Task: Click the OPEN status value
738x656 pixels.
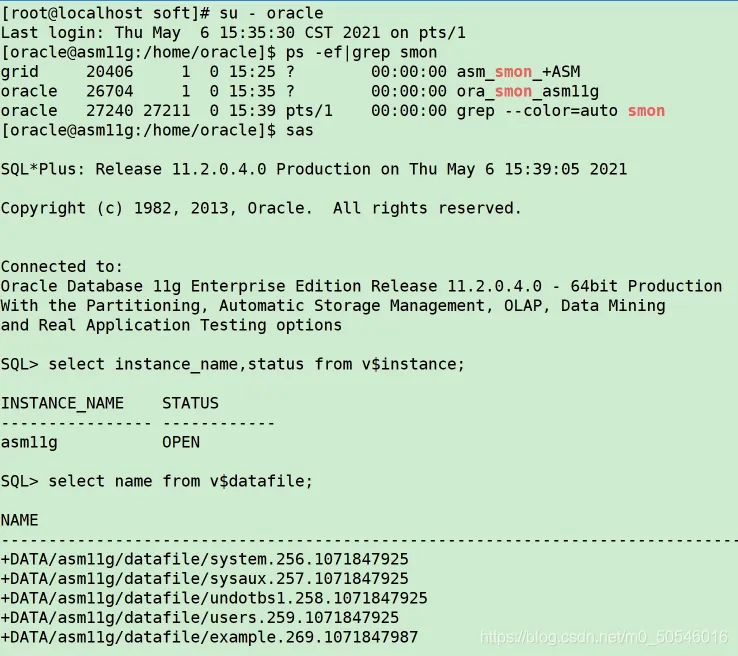Action: tap(181, 442)
